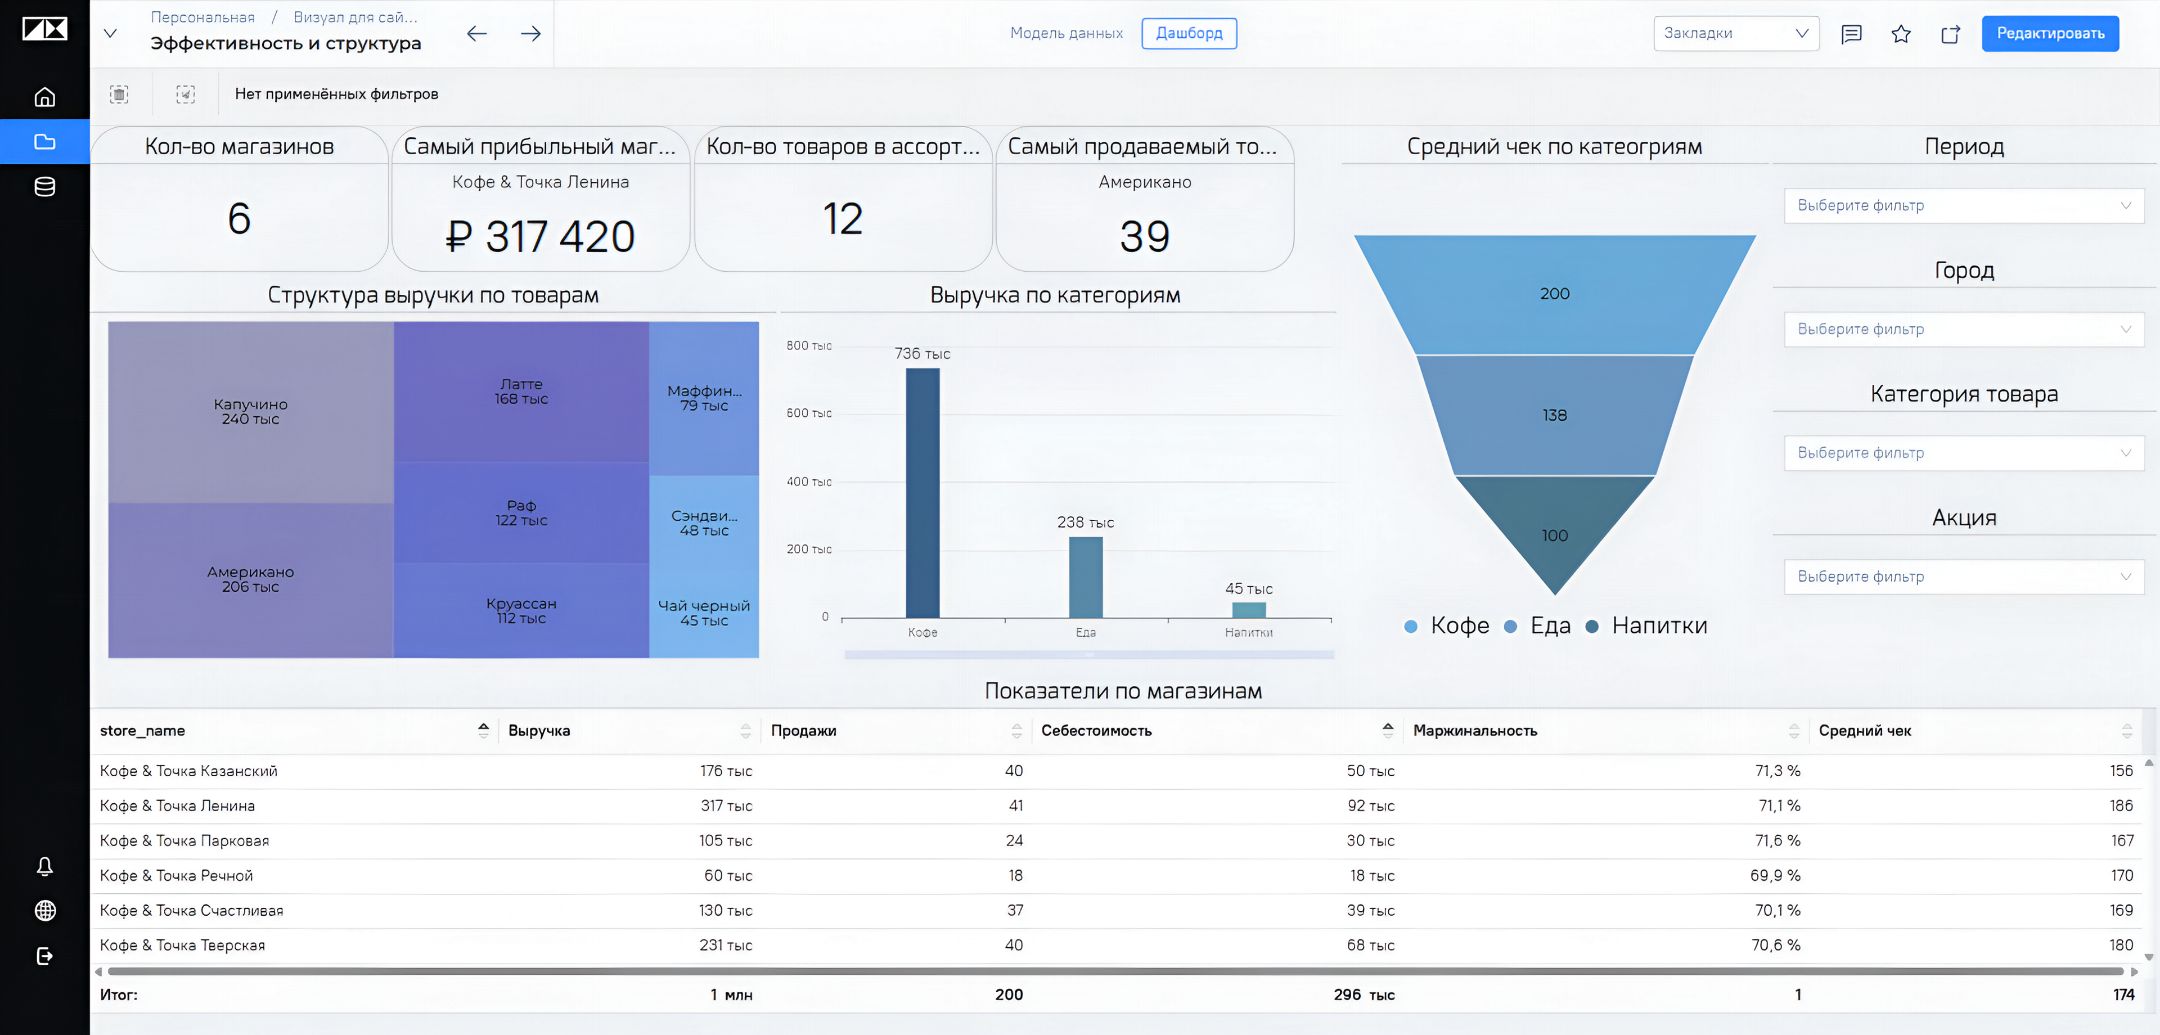Open the home icon in sidebar
Viewport: 2160px width, 1035px height.
[x=44, y=97]
